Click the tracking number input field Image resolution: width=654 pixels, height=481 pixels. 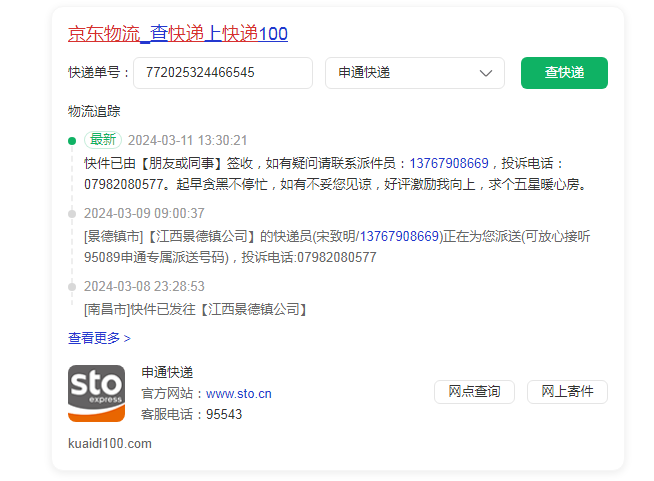(x=223, y=73)
